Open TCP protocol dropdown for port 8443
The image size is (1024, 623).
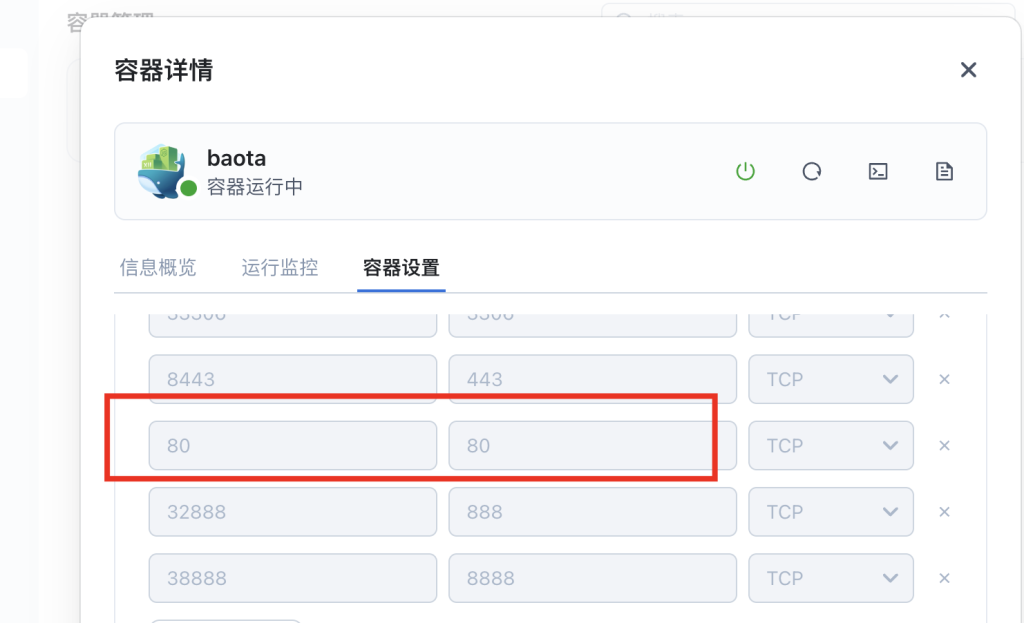(831, 379)
